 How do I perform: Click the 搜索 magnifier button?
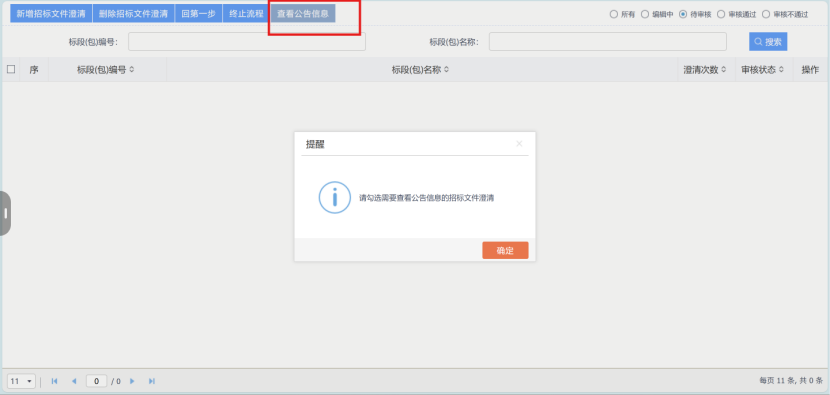click(768, 42)
